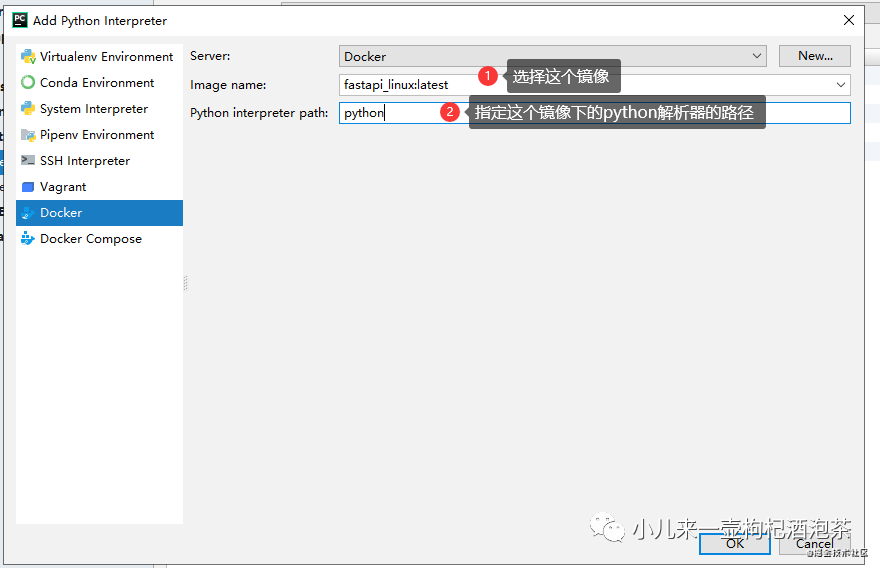Click the PyCharm logo in title bar
The image size is (880, 568).
pyautogui.click(x=20, y=21)
